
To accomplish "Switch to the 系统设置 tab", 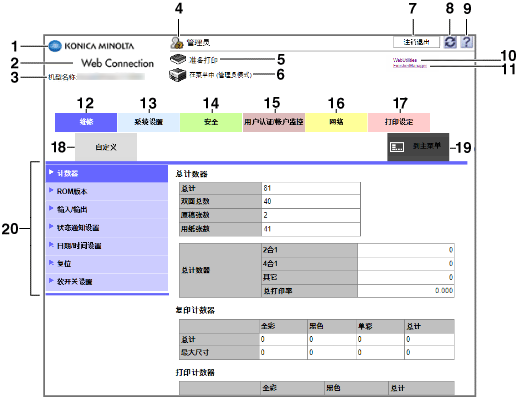I will [x=149, y=122].
